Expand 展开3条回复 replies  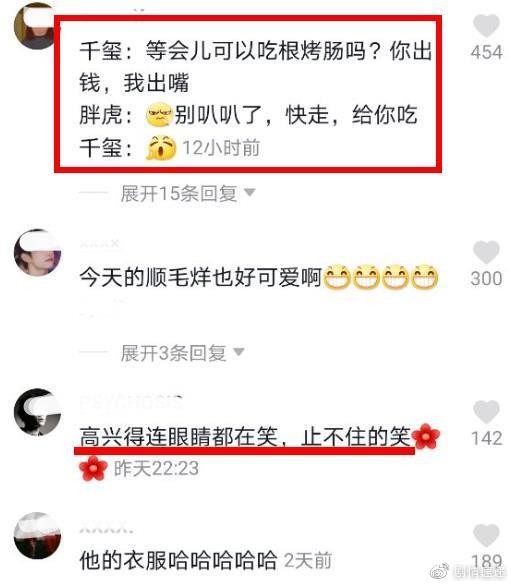pyautogui.click(x=173, y=353)
